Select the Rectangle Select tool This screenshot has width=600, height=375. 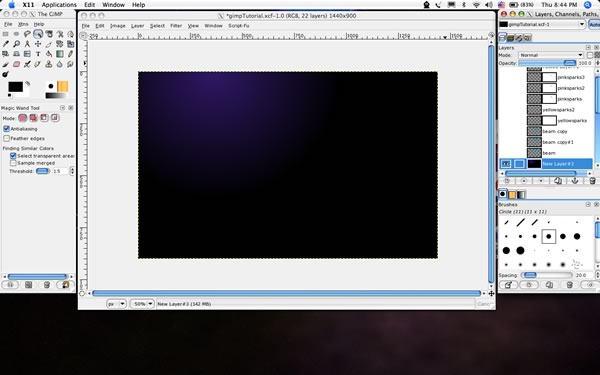coord(5,34)
